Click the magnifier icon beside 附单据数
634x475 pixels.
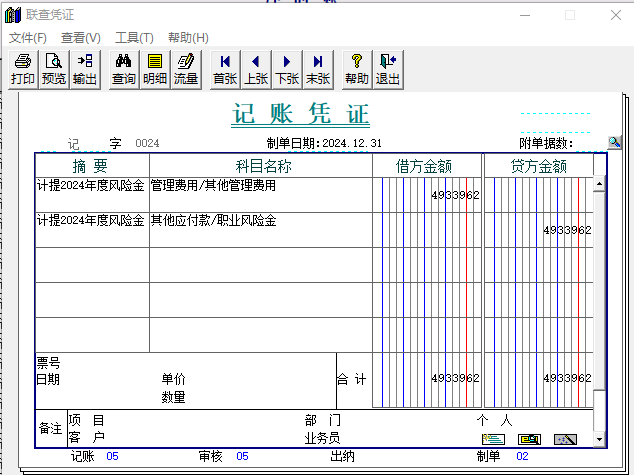[614, 143]
